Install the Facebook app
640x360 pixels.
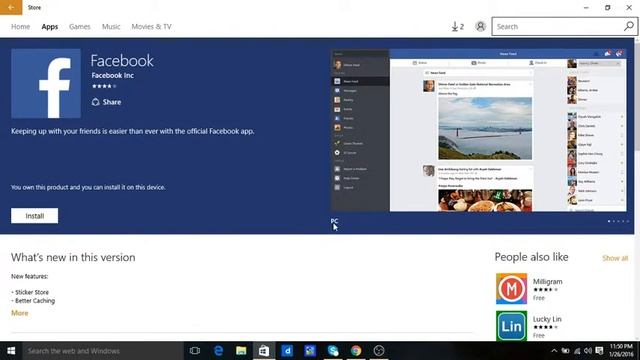point(35,216)
